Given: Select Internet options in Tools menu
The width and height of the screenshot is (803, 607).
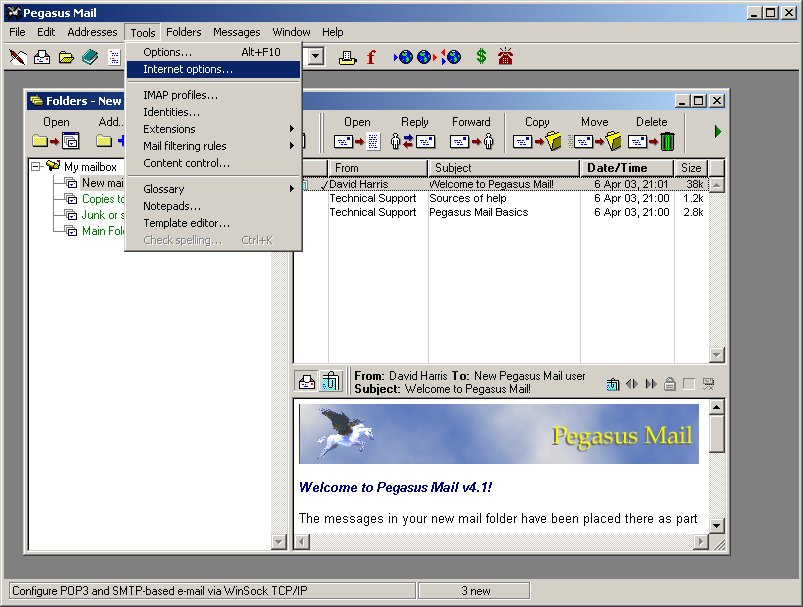Looking at the screenshot, I should click(x=188, y=69).
